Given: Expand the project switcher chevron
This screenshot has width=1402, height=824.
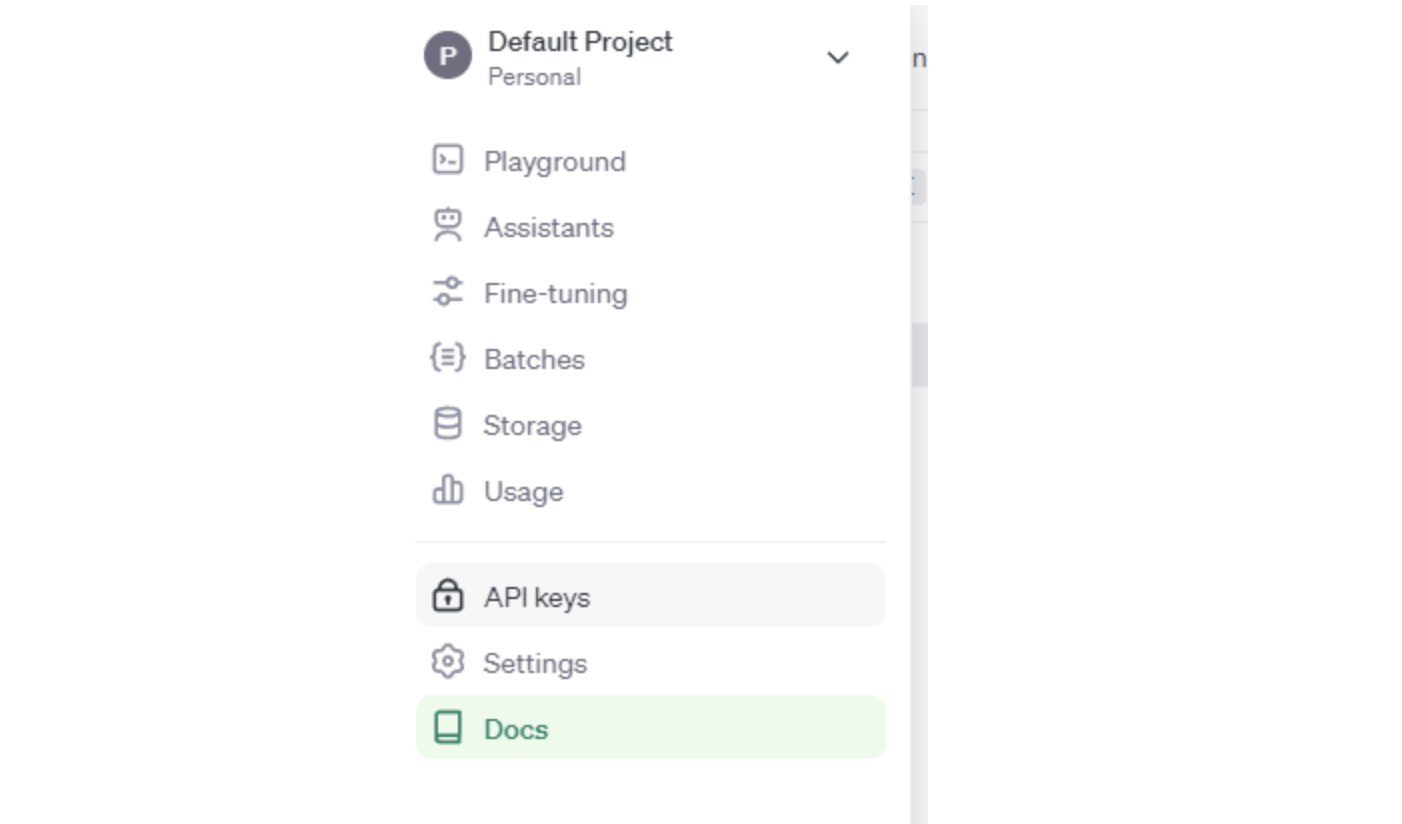Looking at the screenshot, I should coord(838,58).
